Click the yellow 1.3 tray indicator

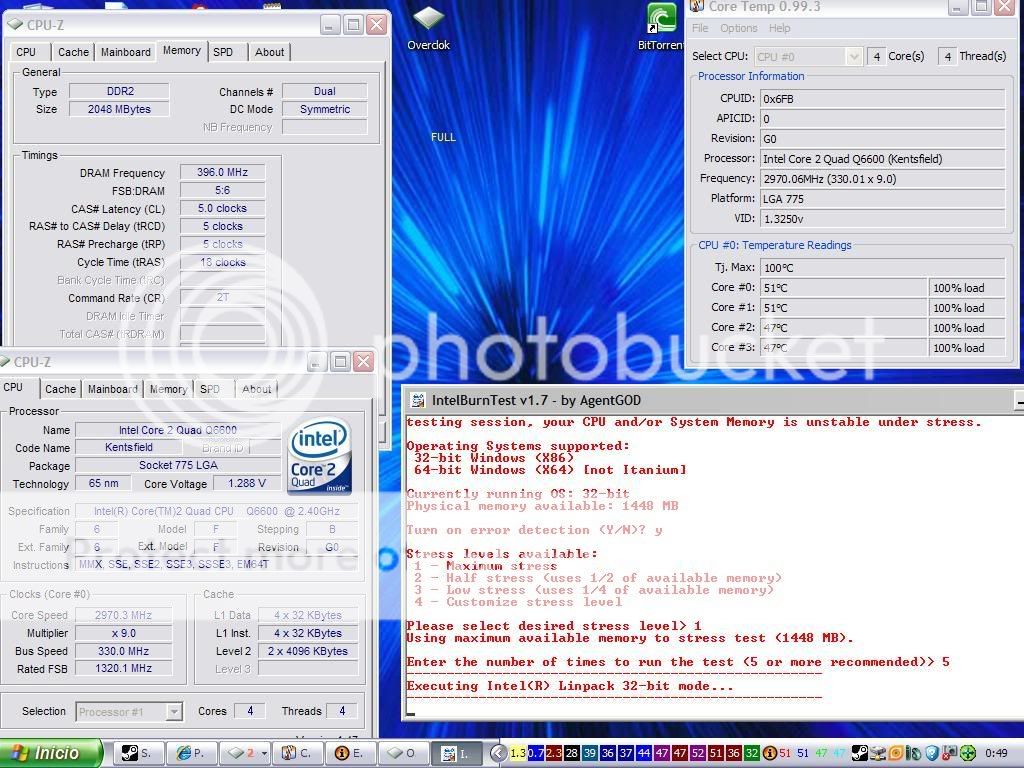[x=518, y=753]
